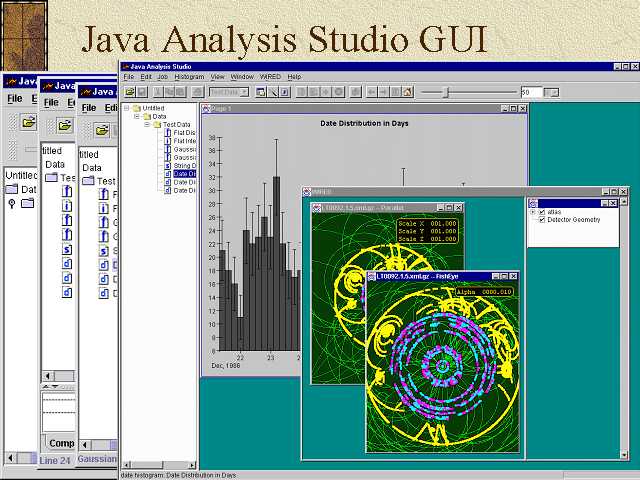Click the save icon in main toolbar
This screenshot has width=640, height=480.
coord(142,92)
